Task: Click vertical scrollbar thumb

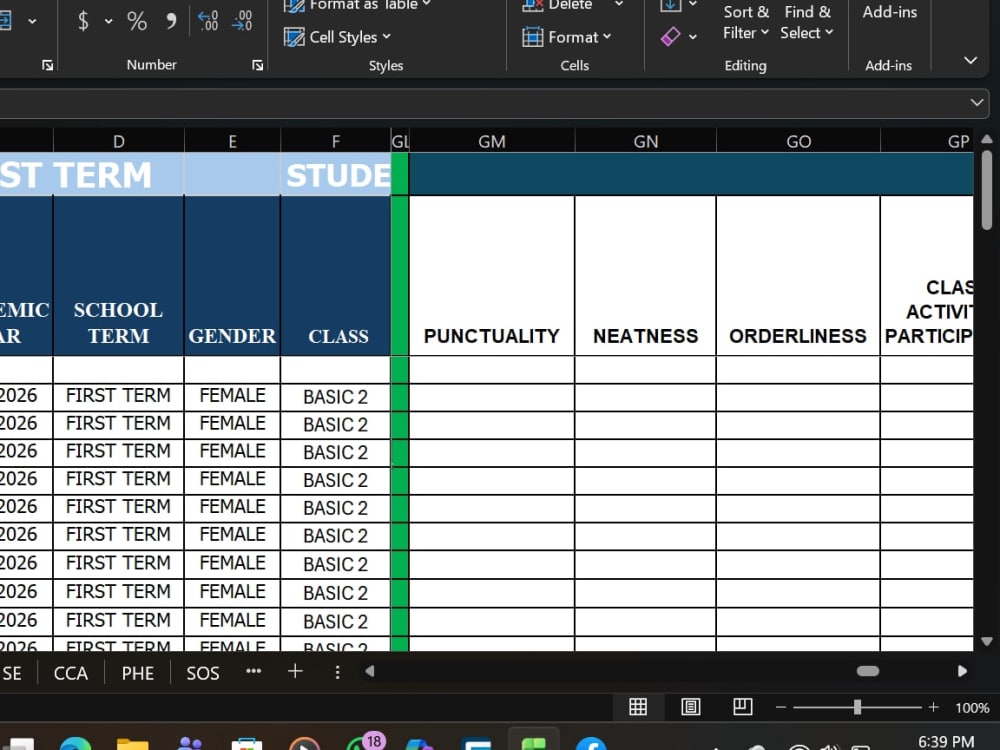Action: coord(987,190)
